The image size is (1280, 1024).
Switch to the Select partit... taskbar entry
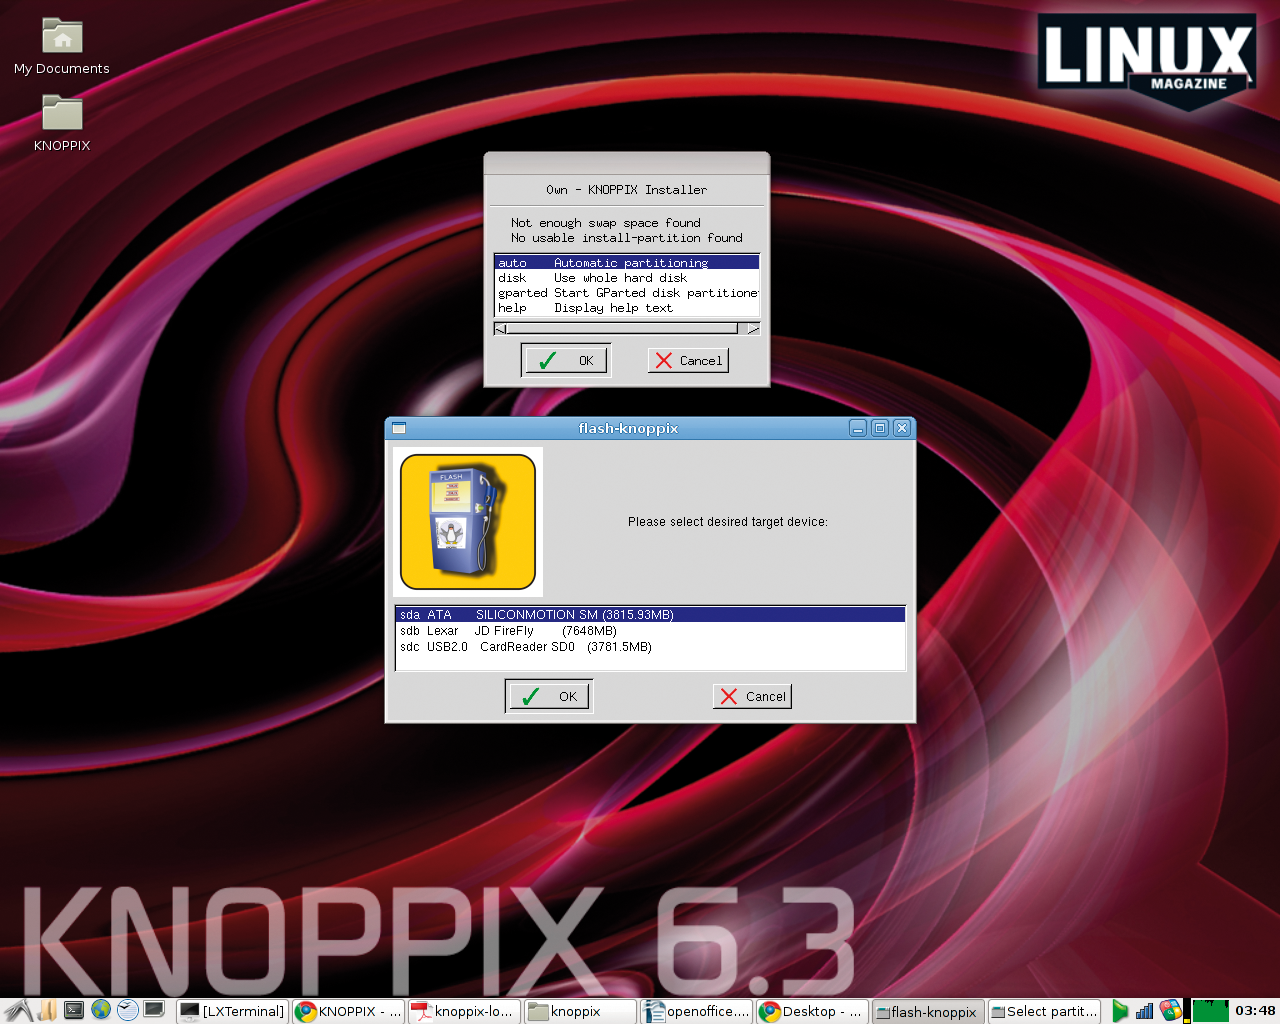(1044, 1011)
